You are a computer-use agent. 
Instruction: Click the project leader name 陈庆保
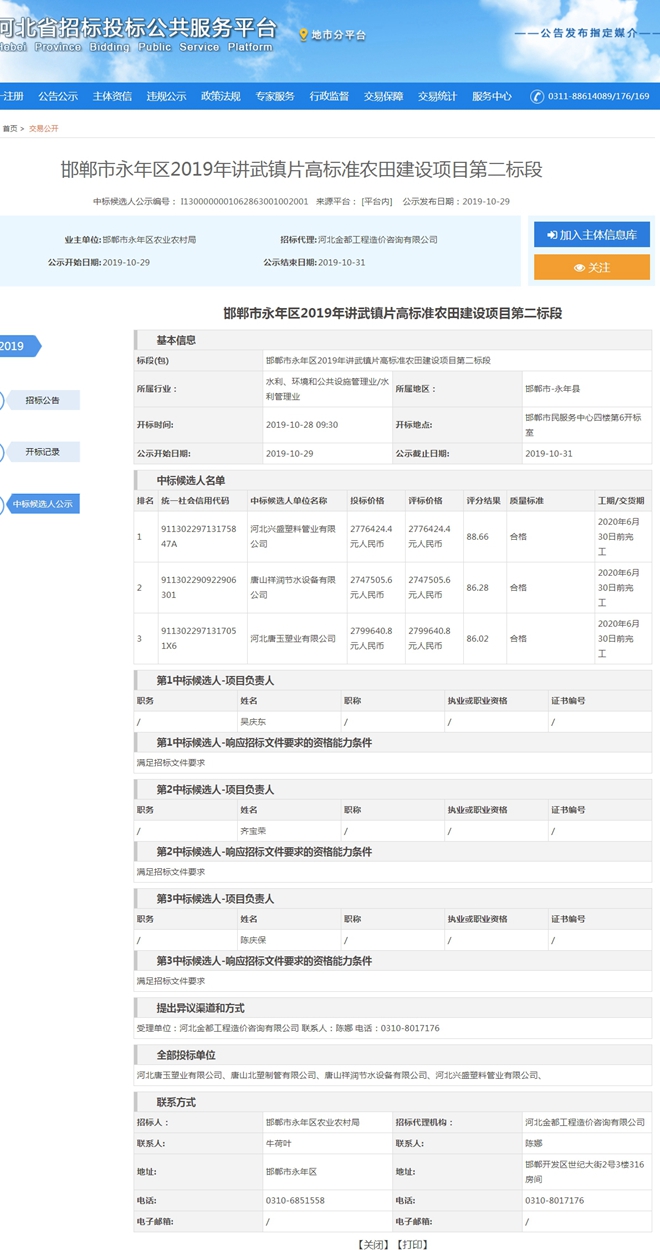tap(253, 940)
